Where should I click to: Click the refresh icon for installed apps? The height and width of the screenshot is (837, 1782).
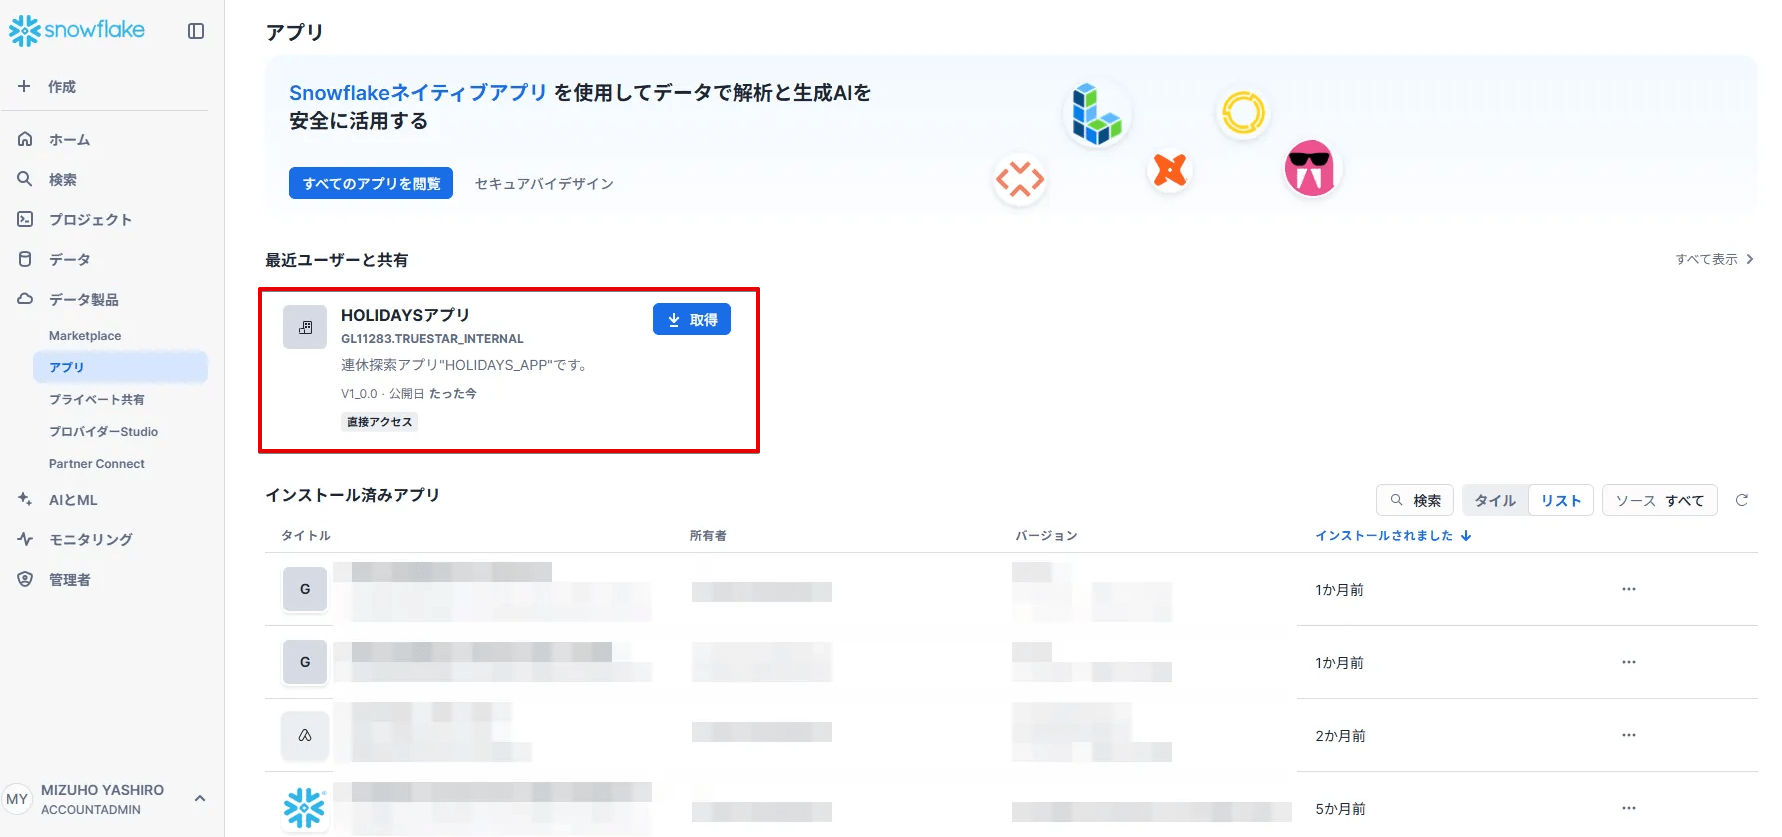1742,500
